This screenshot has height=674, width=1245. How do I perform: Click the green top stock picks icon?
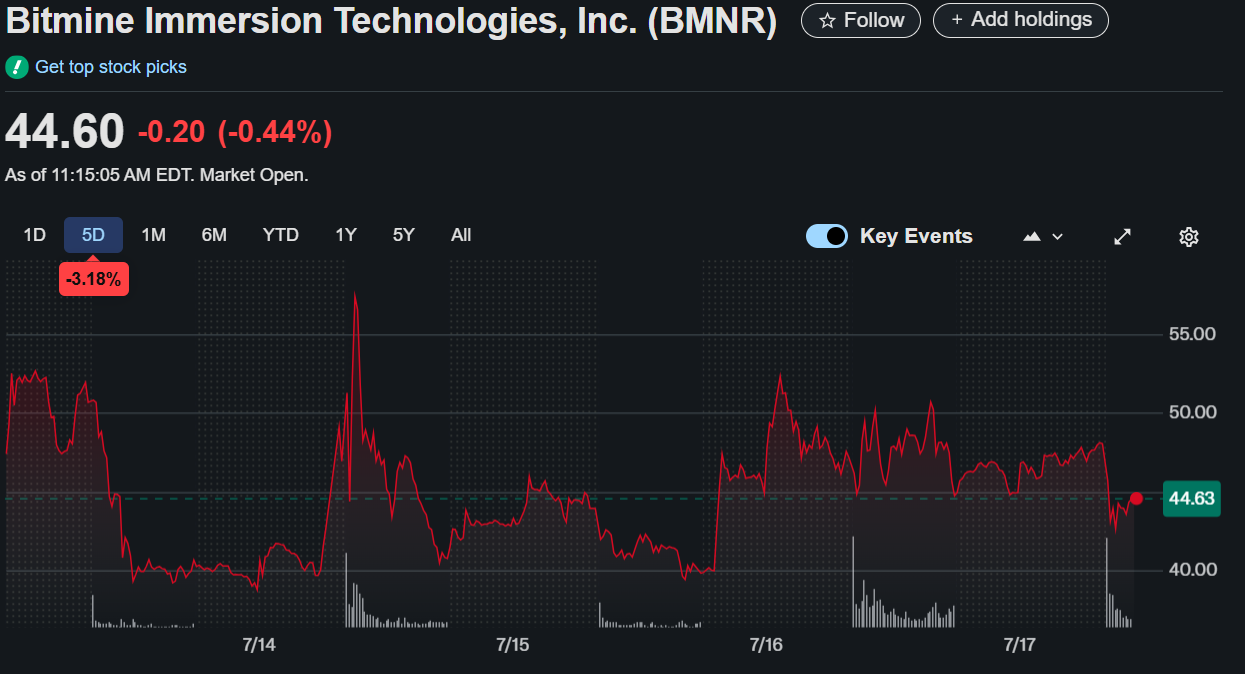[16, 67]
